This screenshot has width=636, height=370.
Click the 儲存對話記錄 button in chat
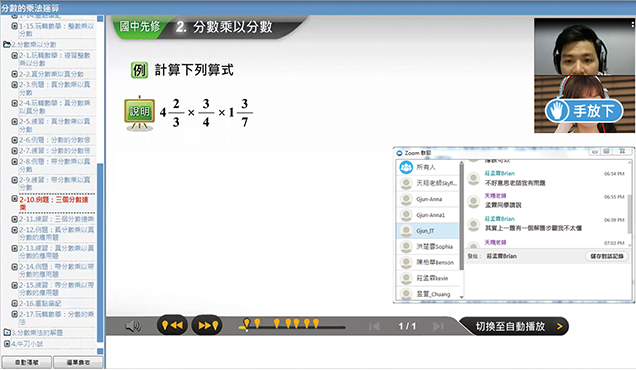[x=607, y=256]
